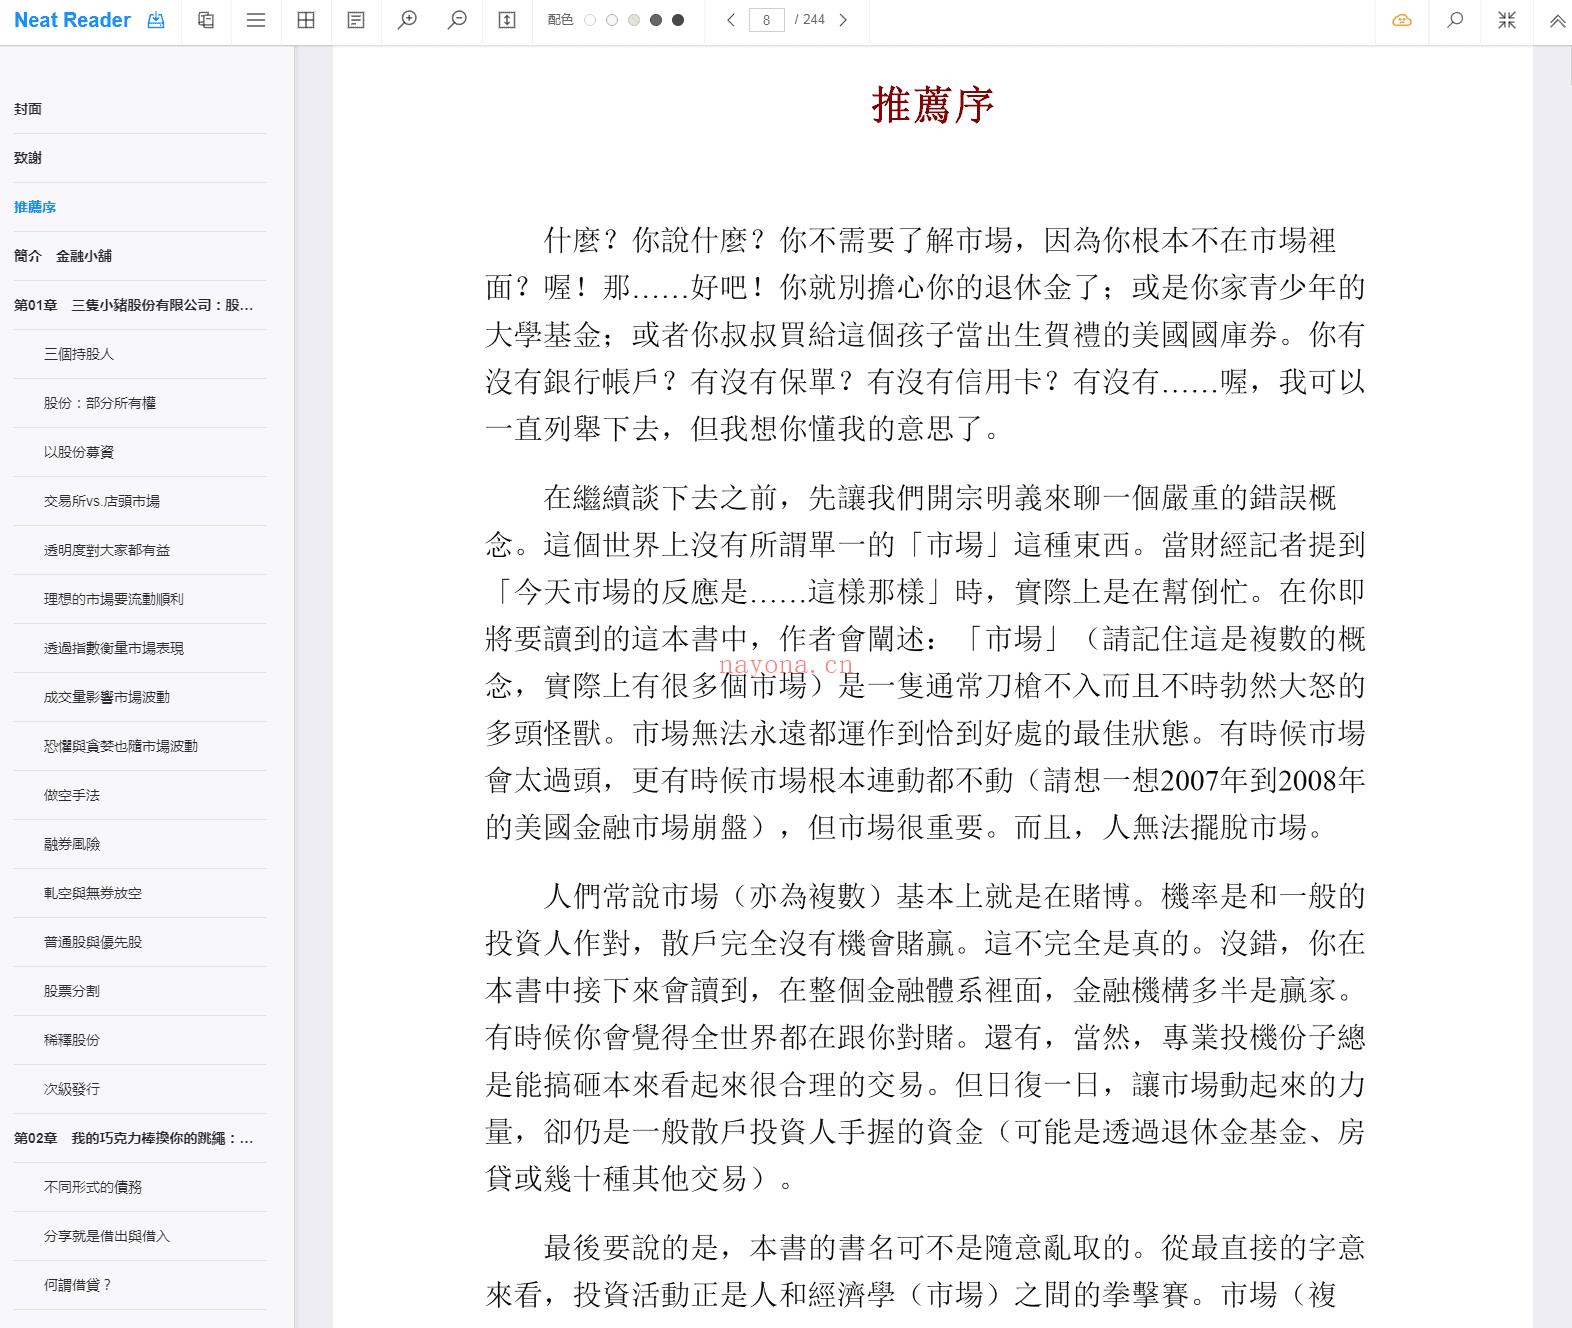Go to previous page arrow

731,20
